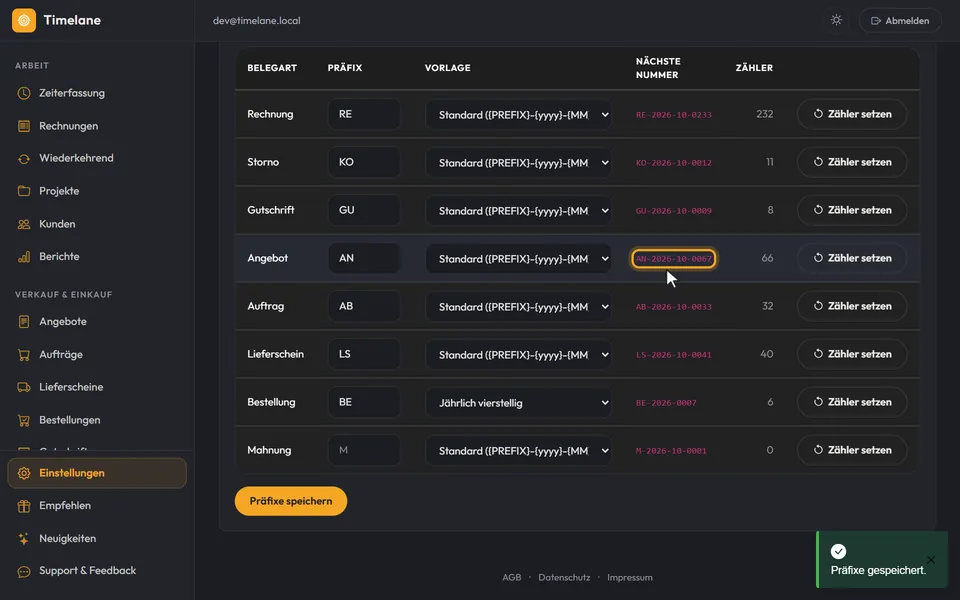This screenshot has width=960, height=600.
Task: Click the Aufträge shopping cart icon
Action: (x=24, y=354)
